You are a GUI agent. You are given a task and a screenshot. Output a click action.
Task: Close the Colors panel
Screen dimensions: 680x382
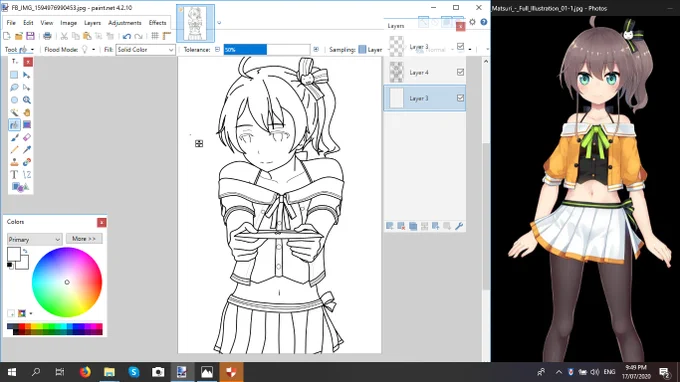(101, 222)
